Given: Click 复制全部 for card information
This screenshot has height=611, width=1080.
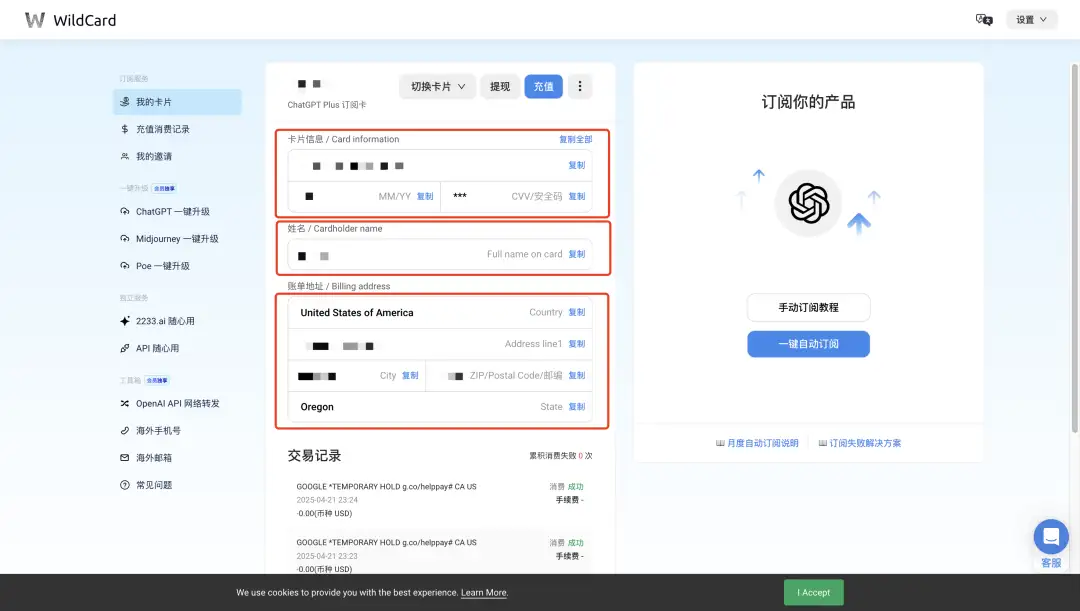Looking at the screenshot, I should (575, 139).
